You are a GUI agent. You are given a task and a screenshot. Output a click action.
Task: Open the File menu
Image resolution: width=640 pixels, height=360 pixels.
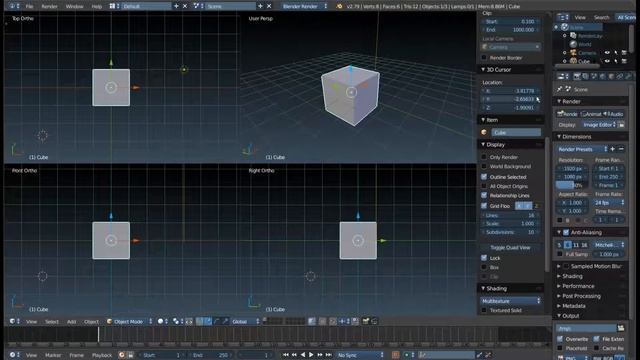click(29, 6)
